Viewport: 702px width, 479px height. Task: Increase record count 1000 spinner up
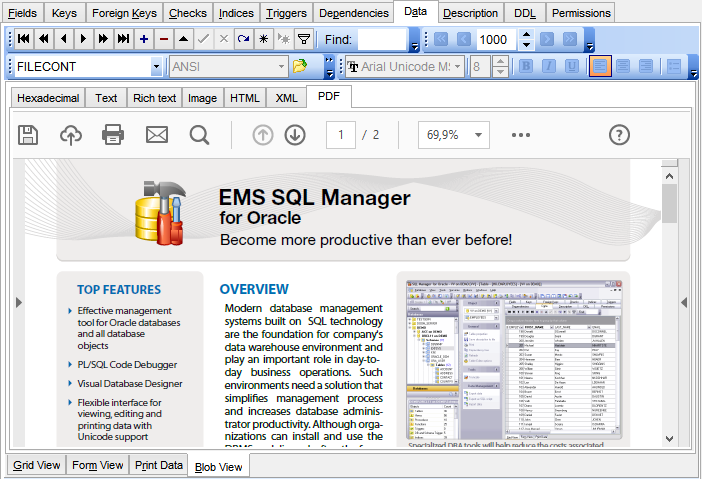point(527,34)
